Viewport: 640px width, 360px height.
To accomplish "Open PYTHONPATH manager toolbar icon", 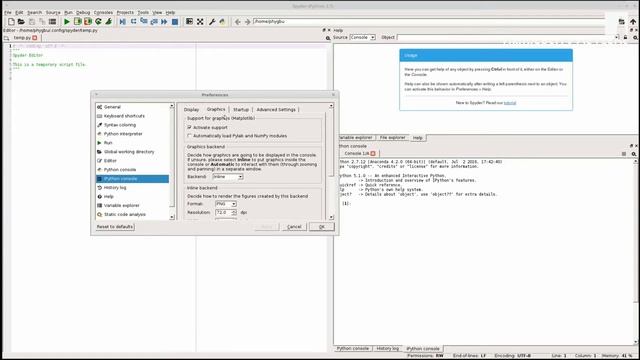I will (x=222, y=22).
